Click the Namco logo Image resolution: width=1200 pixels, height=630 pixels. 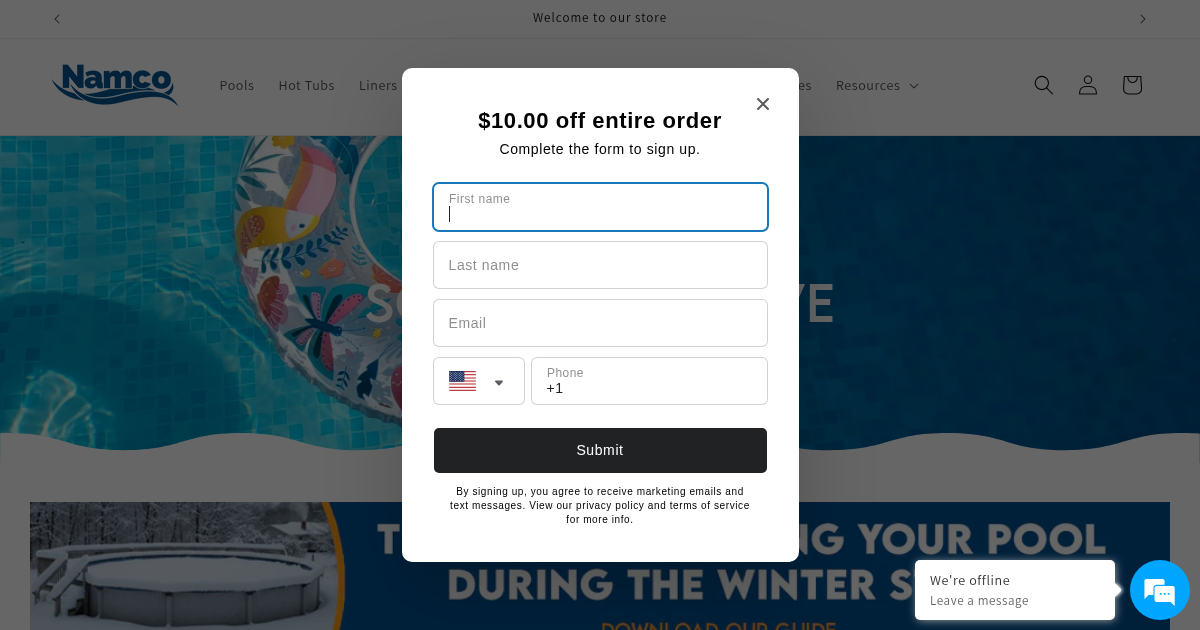click(115, 85)
